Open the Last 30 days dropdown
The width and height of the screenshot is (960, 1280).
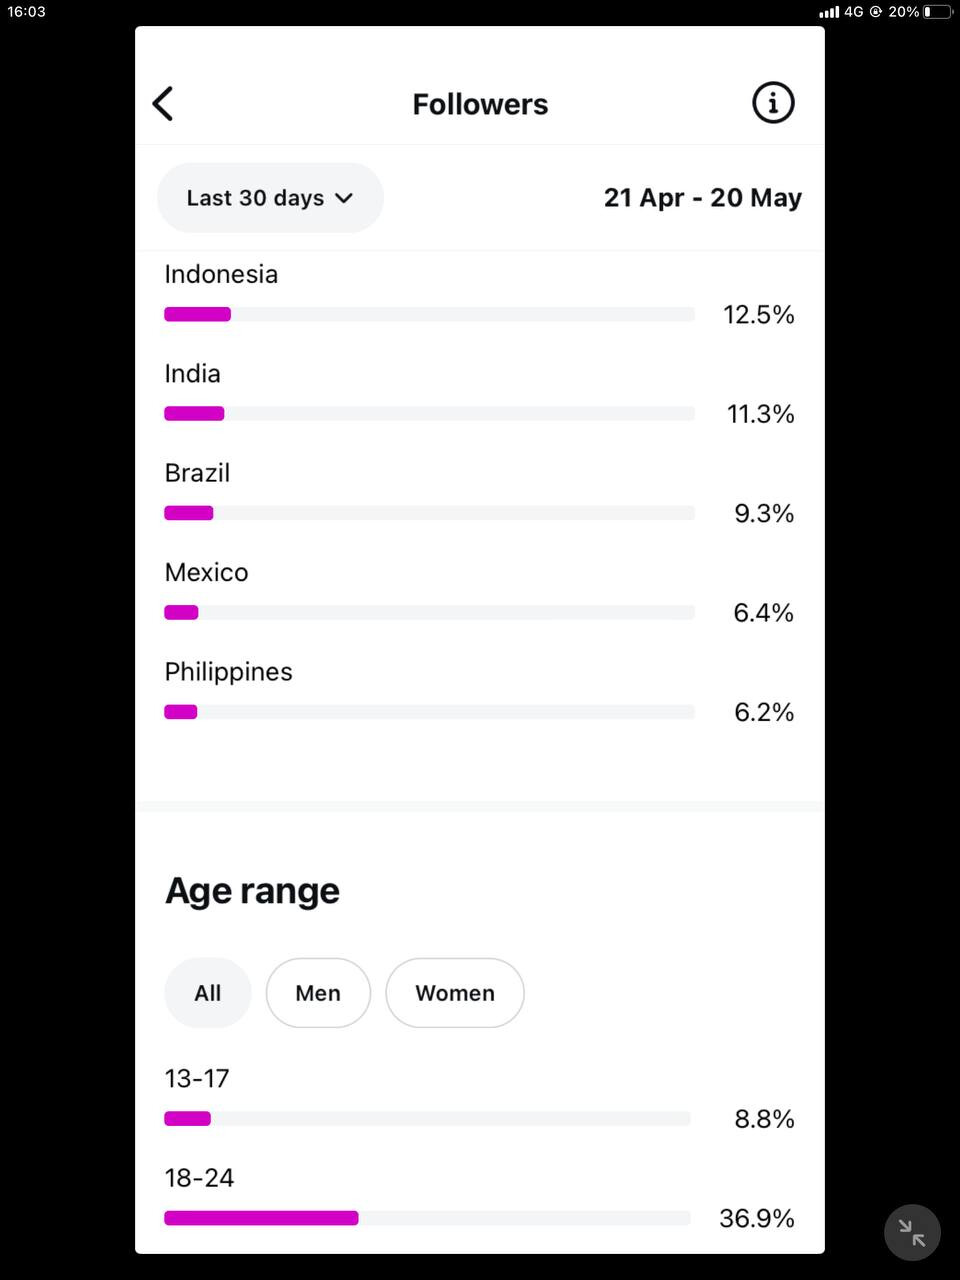click(x=270, y=198)
